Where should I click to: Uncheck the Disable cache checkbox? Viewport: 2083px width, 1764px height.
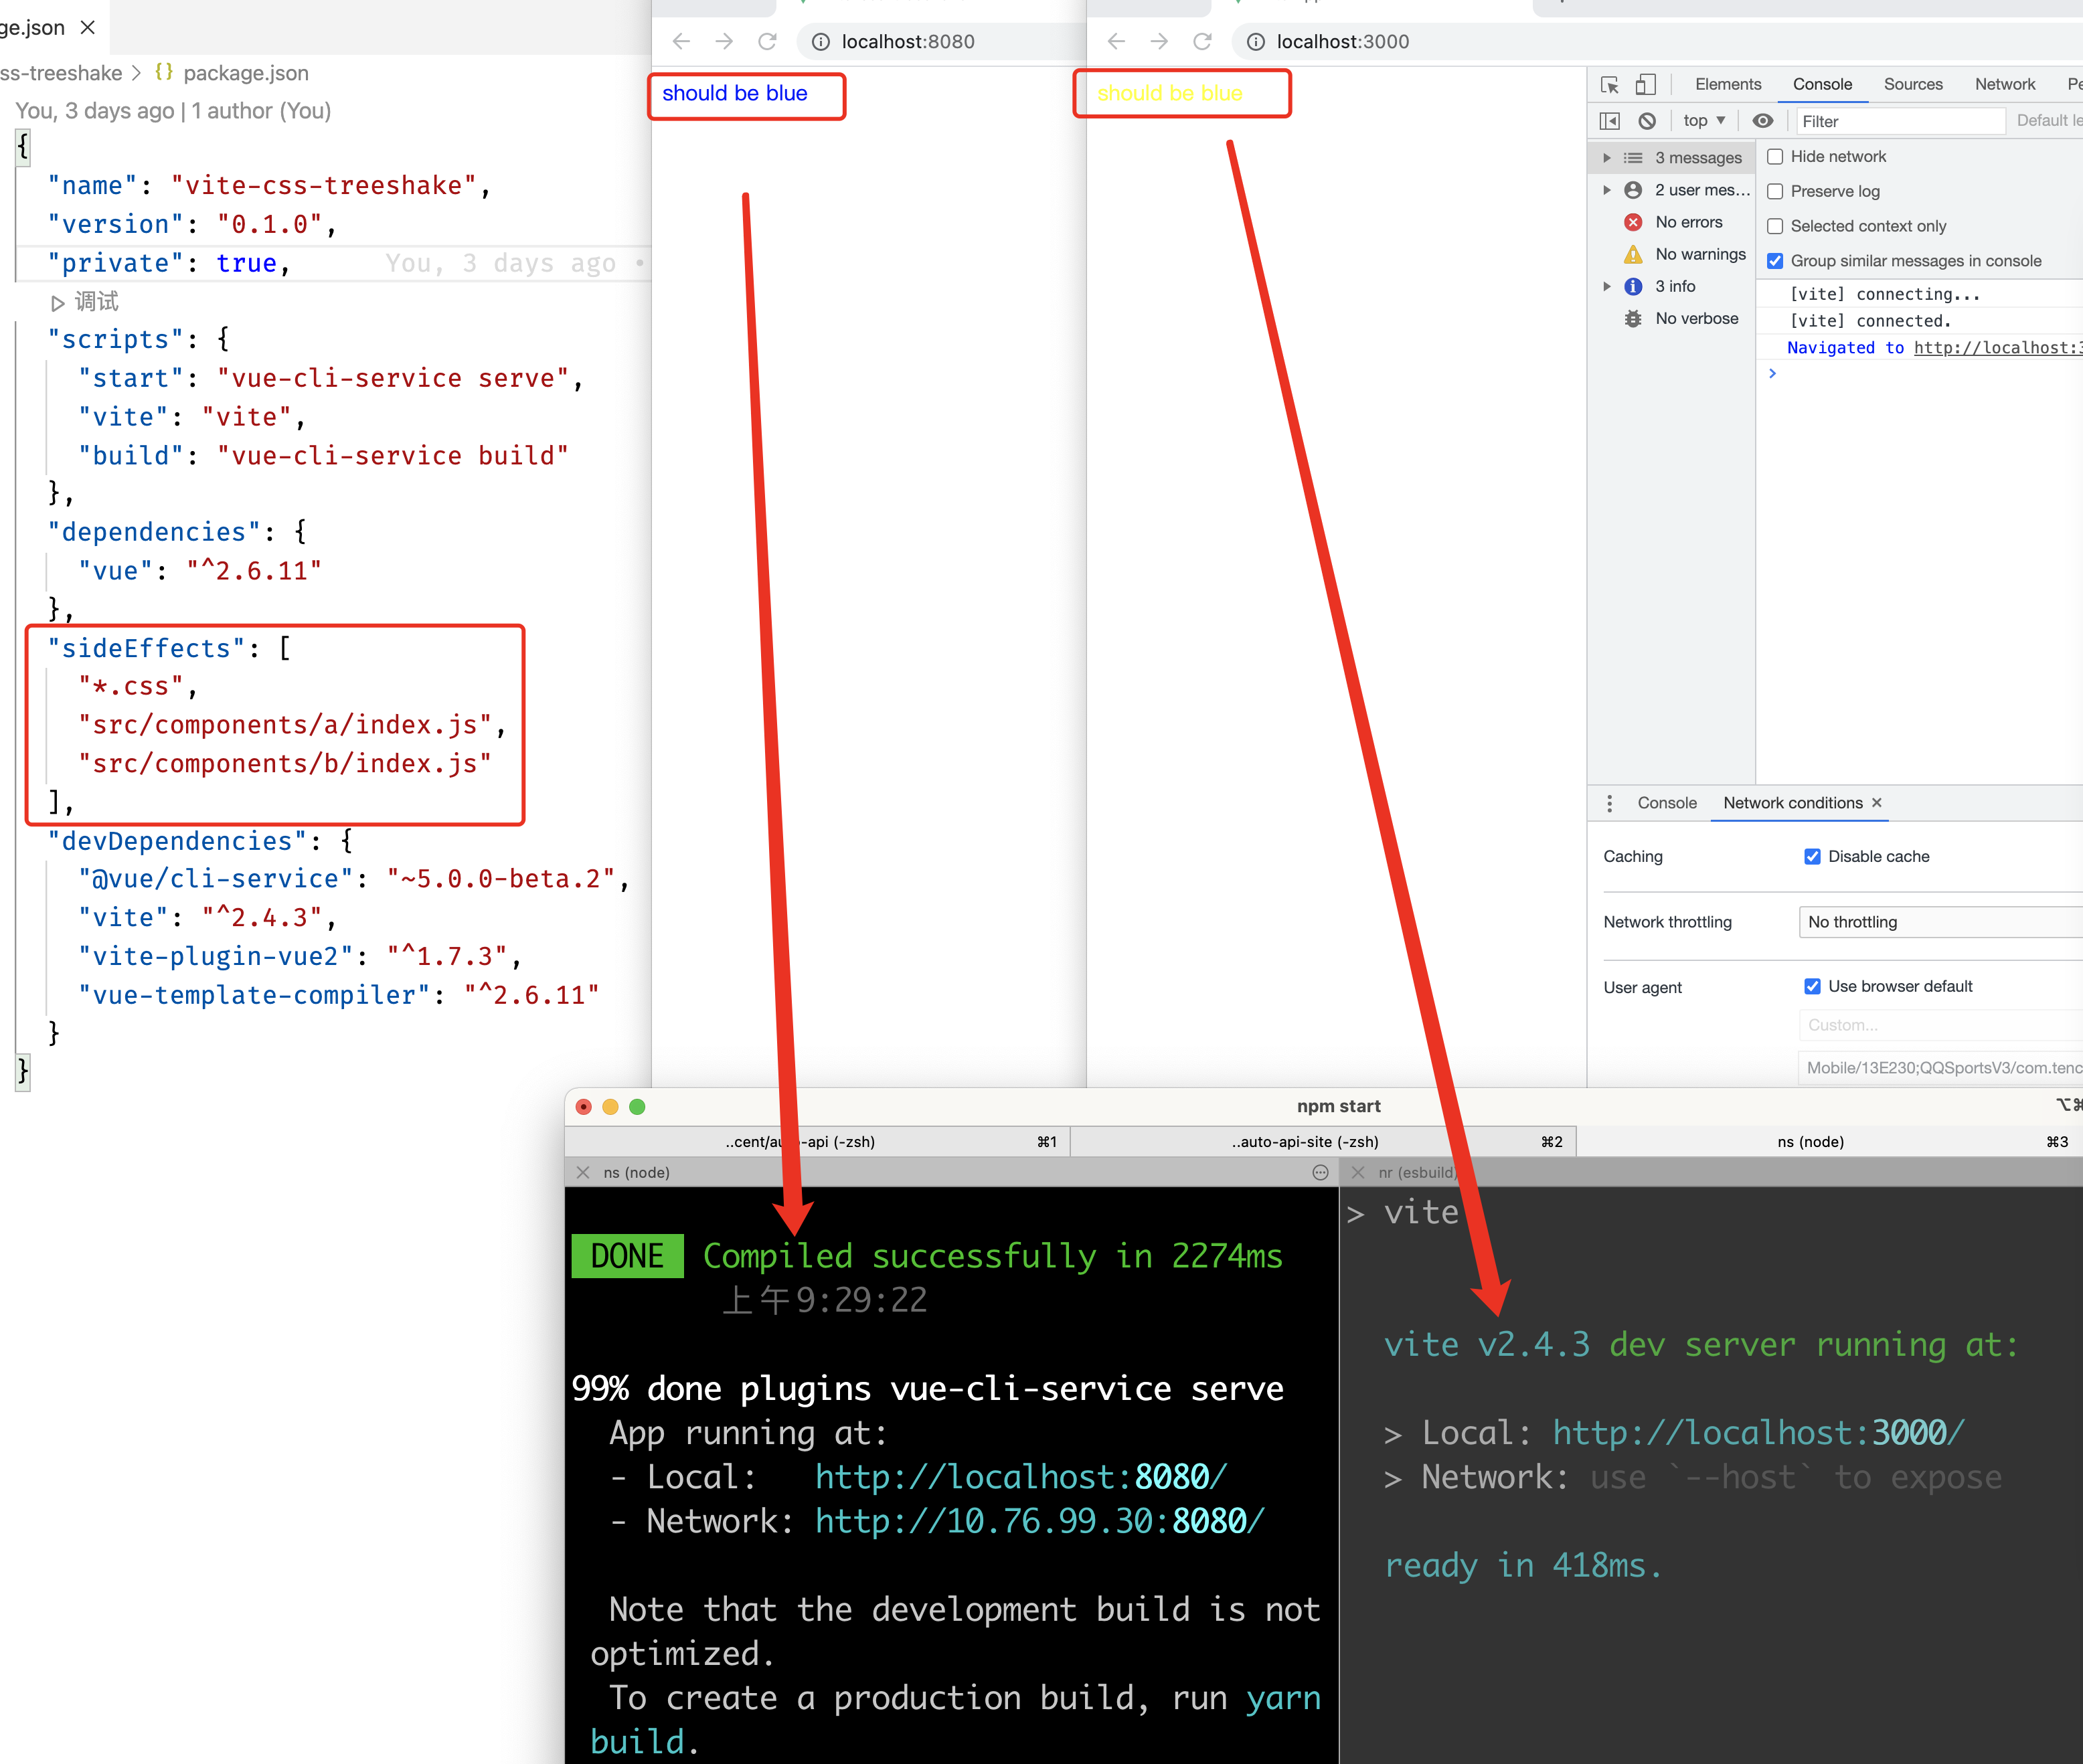click(x=1812, y=856)
